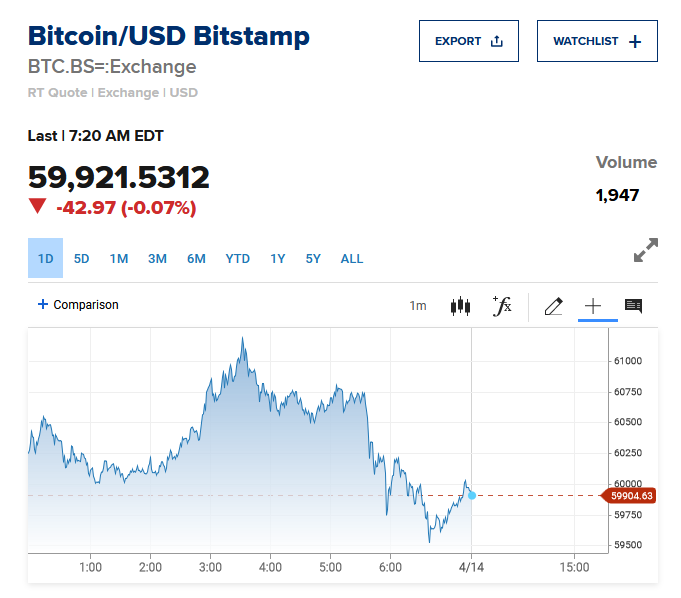
Task: Click the WATCHLIST button
Action: pos(597,42)
